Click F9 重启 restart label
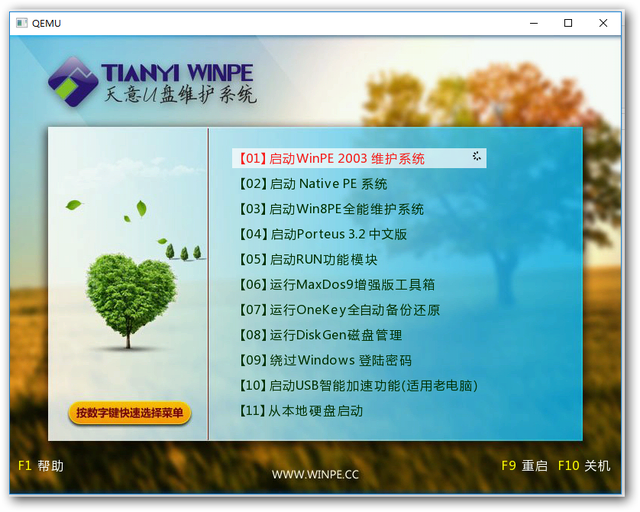This screenshot has width=640, height=512. [x=524, y=465]
